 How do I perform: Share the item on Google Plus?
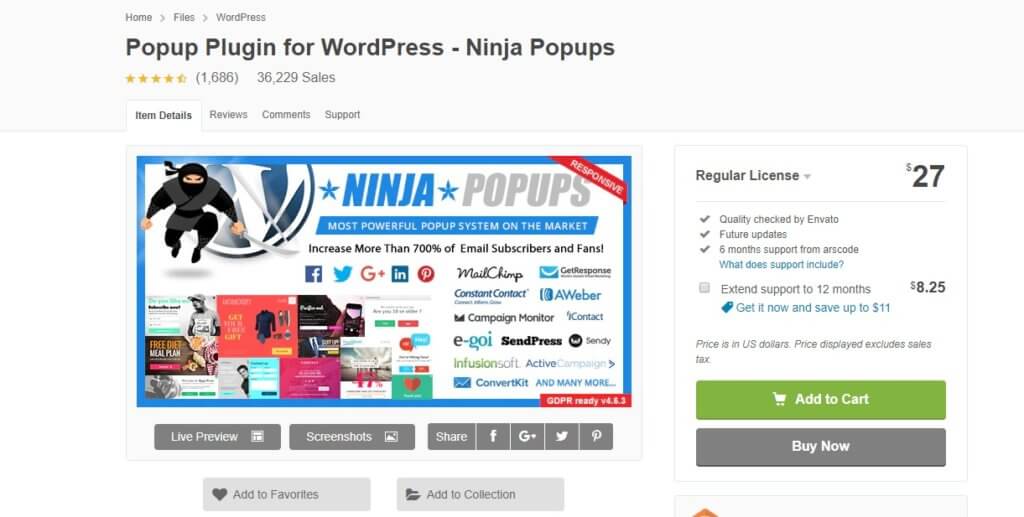(528, 437)
